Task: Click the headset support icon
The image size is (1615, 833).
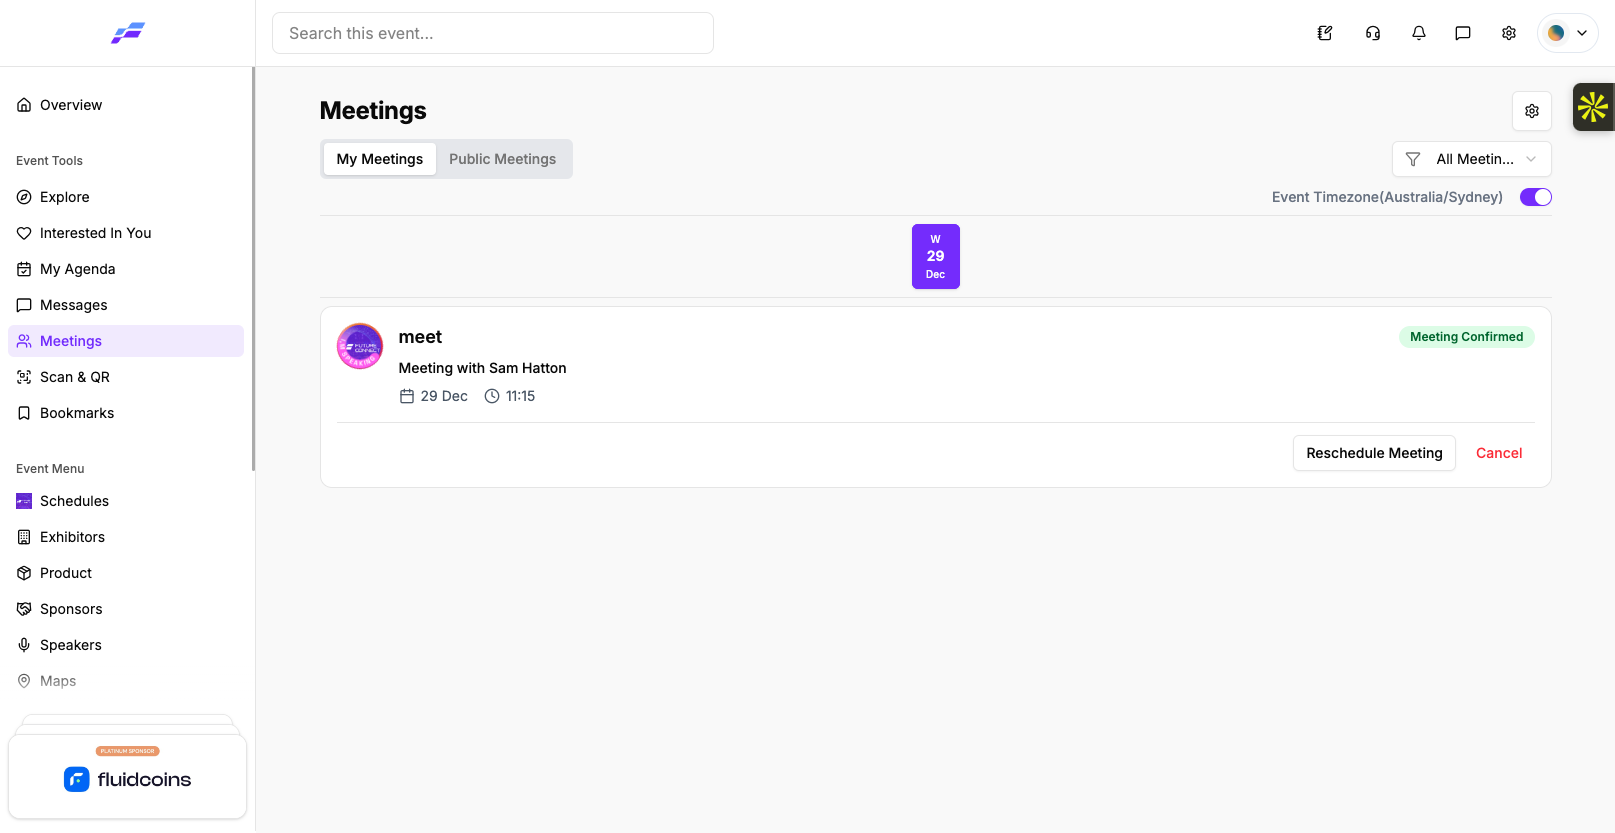Action: [x=1373, y=33]
